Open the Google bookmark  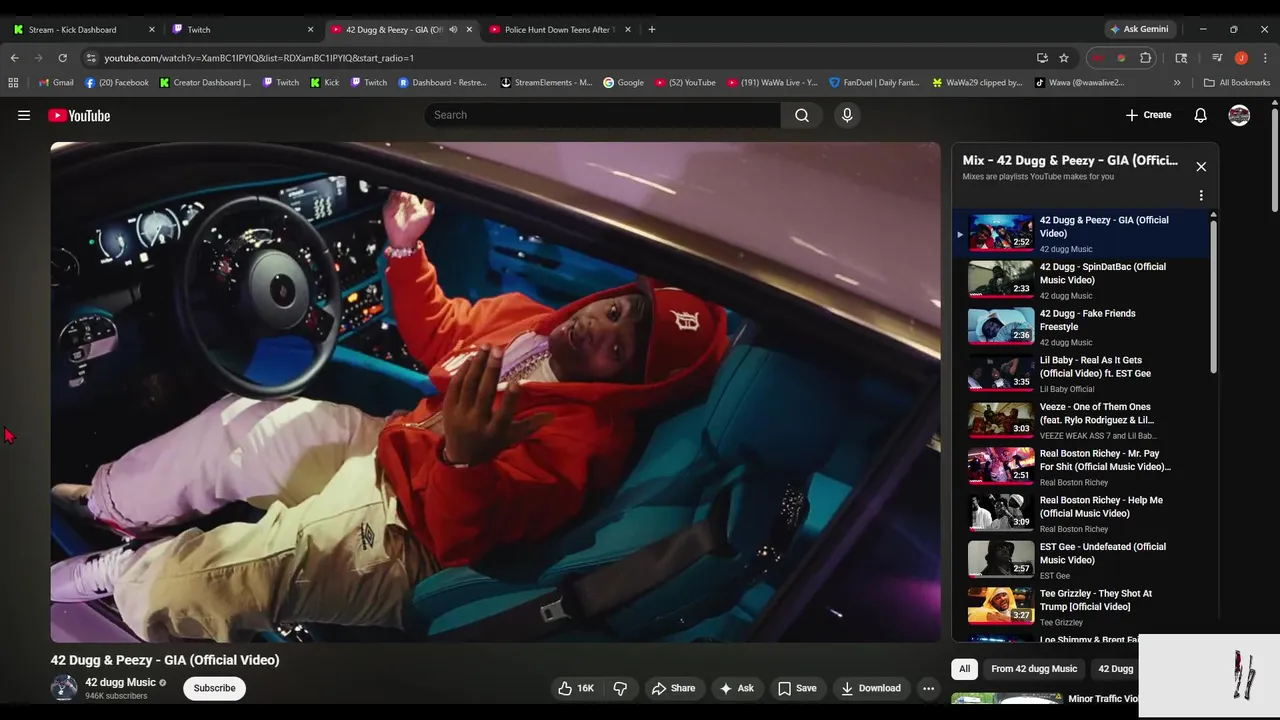click(x=623, y=83)
